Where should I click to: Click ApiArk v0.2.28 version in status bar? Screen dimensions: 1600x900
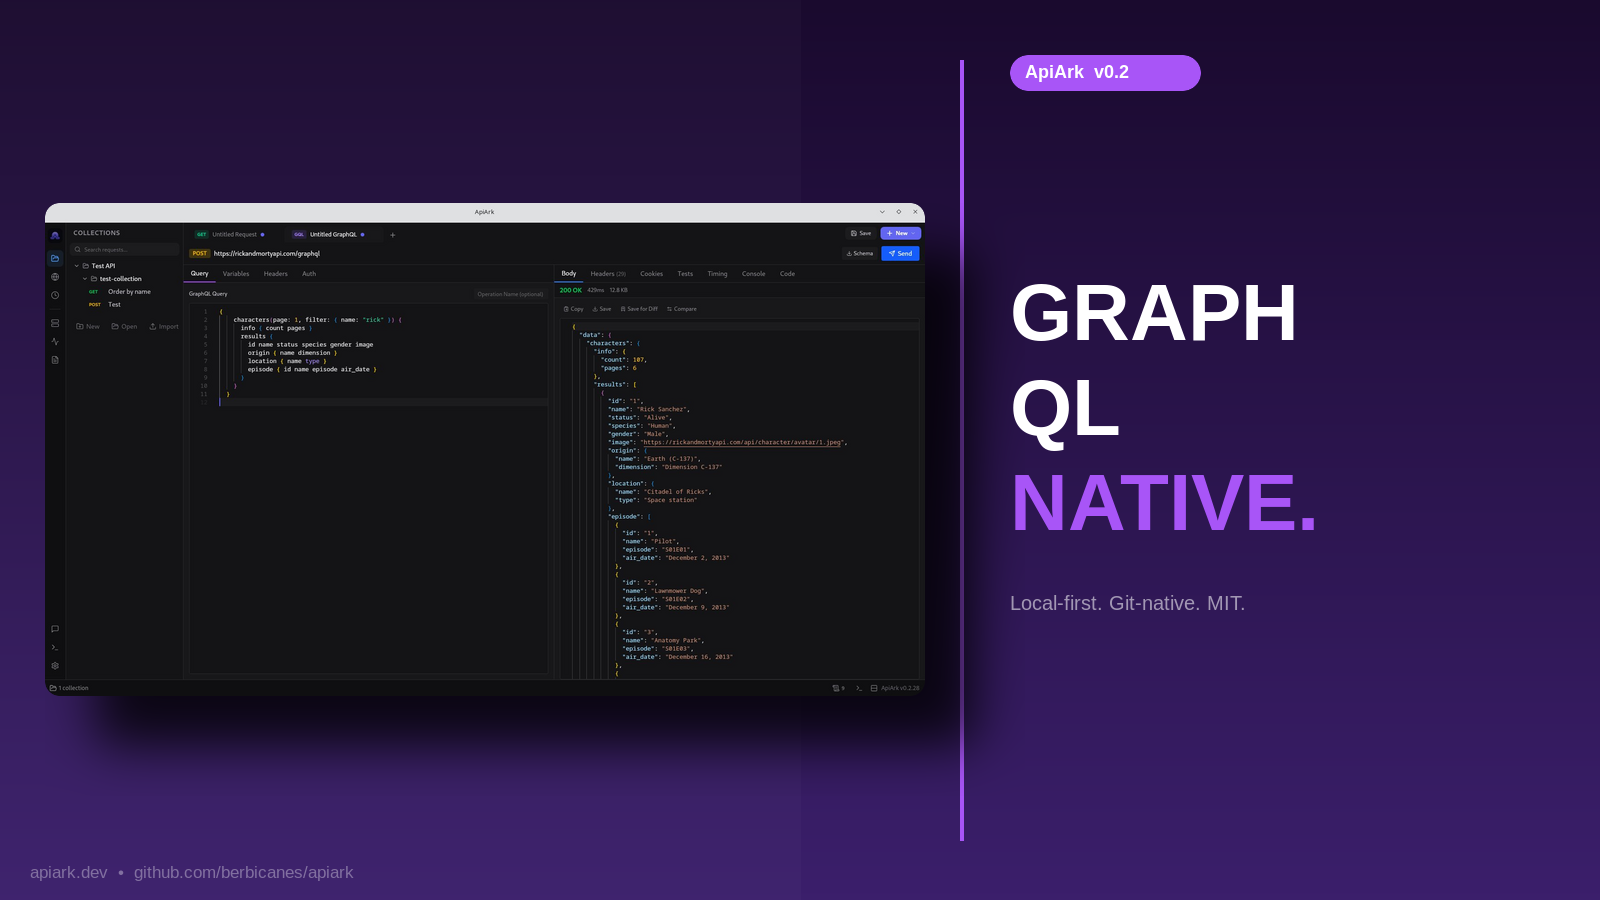[x=900, y=688]
